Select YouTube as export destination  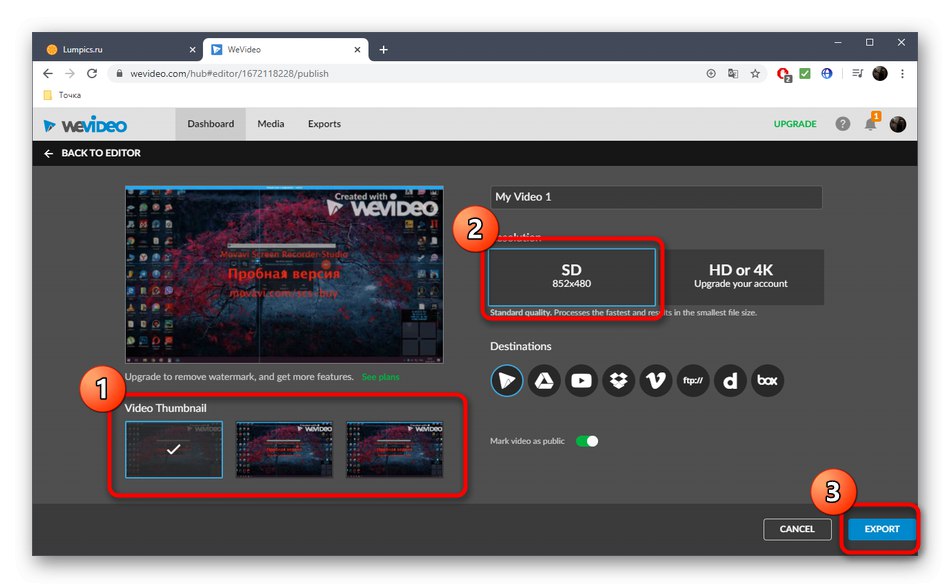click(581, 380)
